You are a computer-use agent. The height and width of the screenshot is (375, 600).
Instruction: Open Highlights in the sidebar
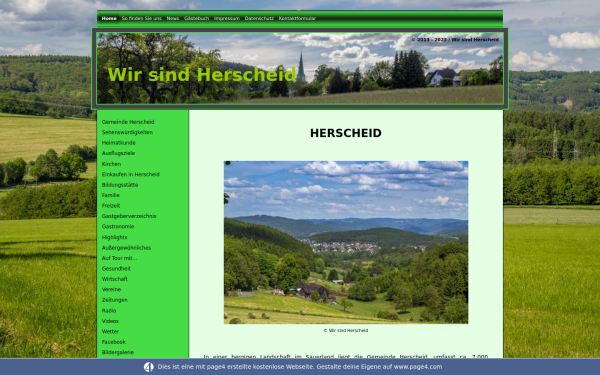coord(114,237)
